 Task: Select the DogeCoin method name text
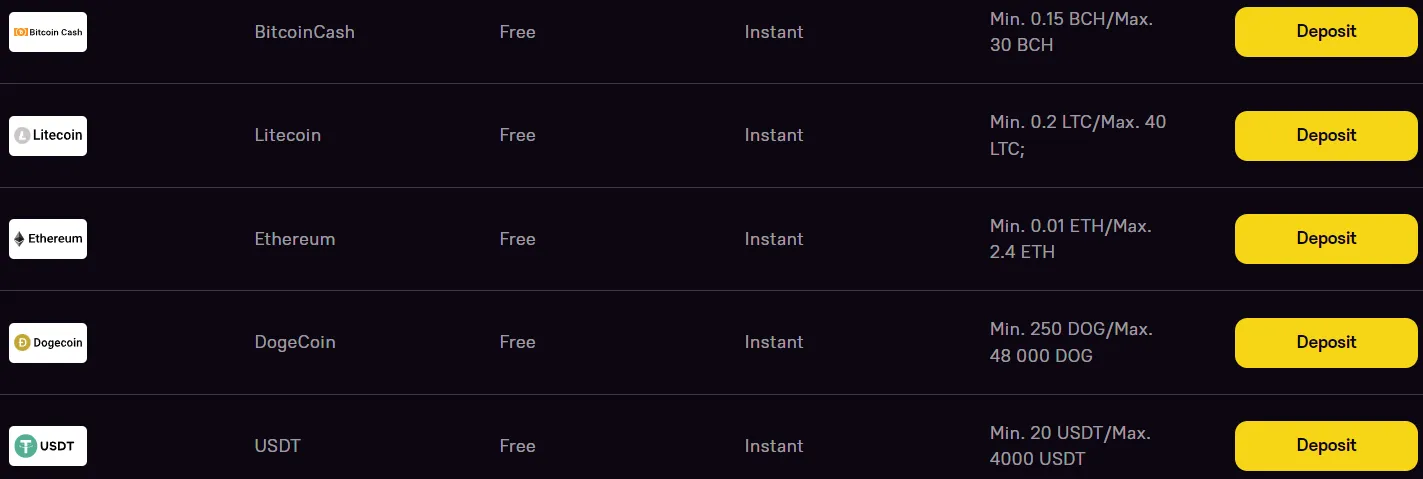pos(295,342)
